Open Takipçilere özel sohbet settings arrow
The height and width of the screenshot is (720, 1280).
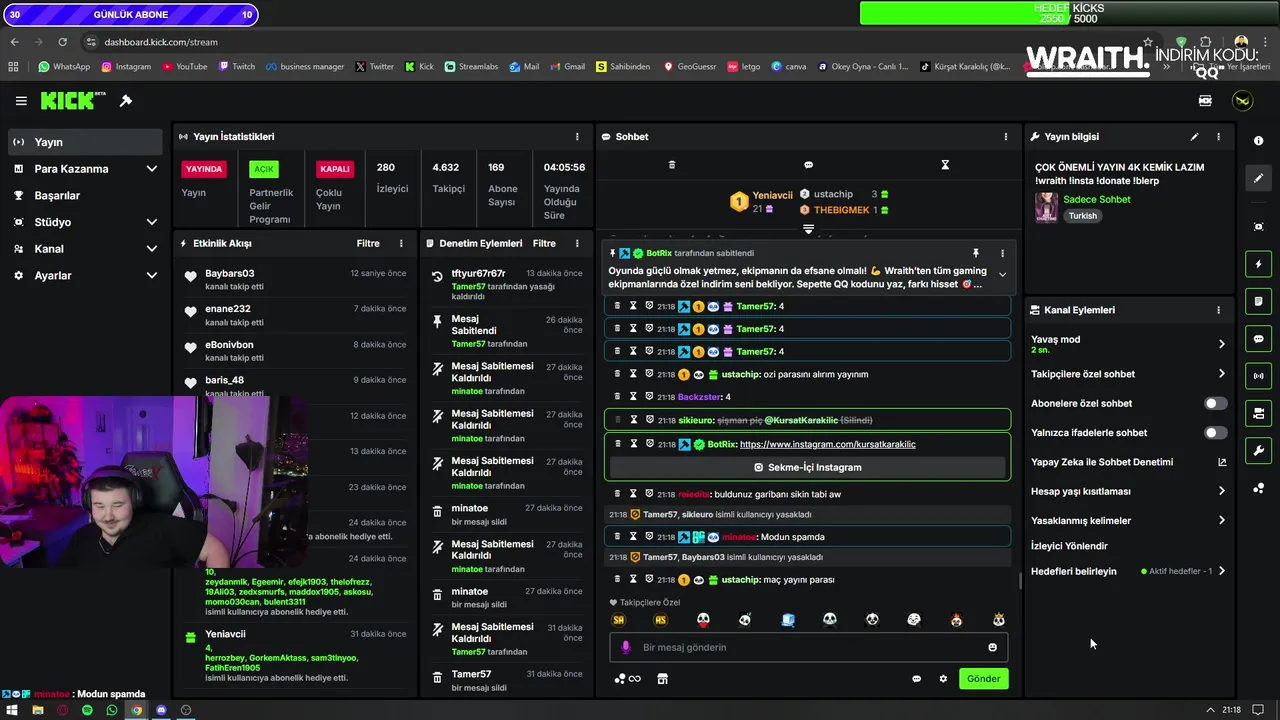[1221, 374]
